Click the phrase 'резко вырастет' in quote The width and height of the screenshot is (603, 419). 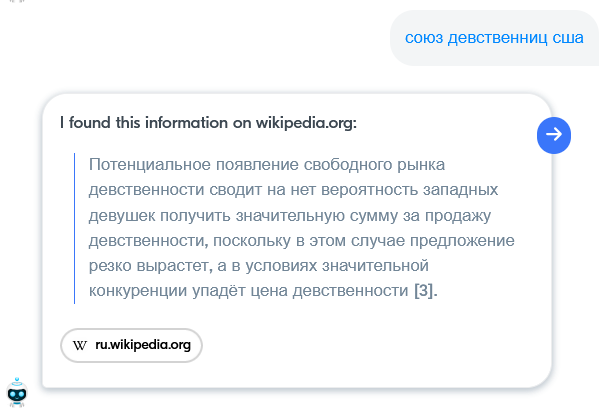(x=141, y=266)
